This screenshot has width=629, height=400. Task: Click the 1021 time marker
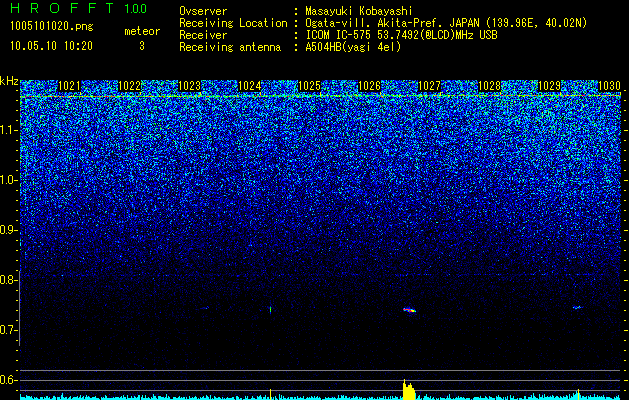(x=69, y=86)
